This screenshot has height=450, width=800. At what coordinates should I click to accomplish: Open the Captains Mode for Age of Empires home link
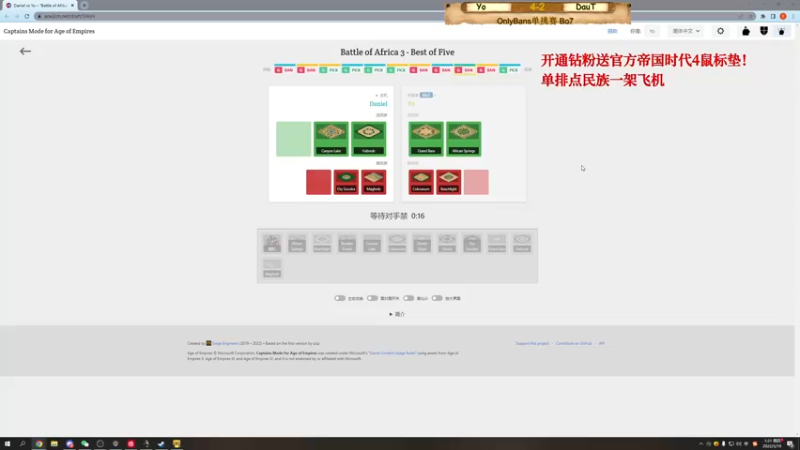pos(49,31)
